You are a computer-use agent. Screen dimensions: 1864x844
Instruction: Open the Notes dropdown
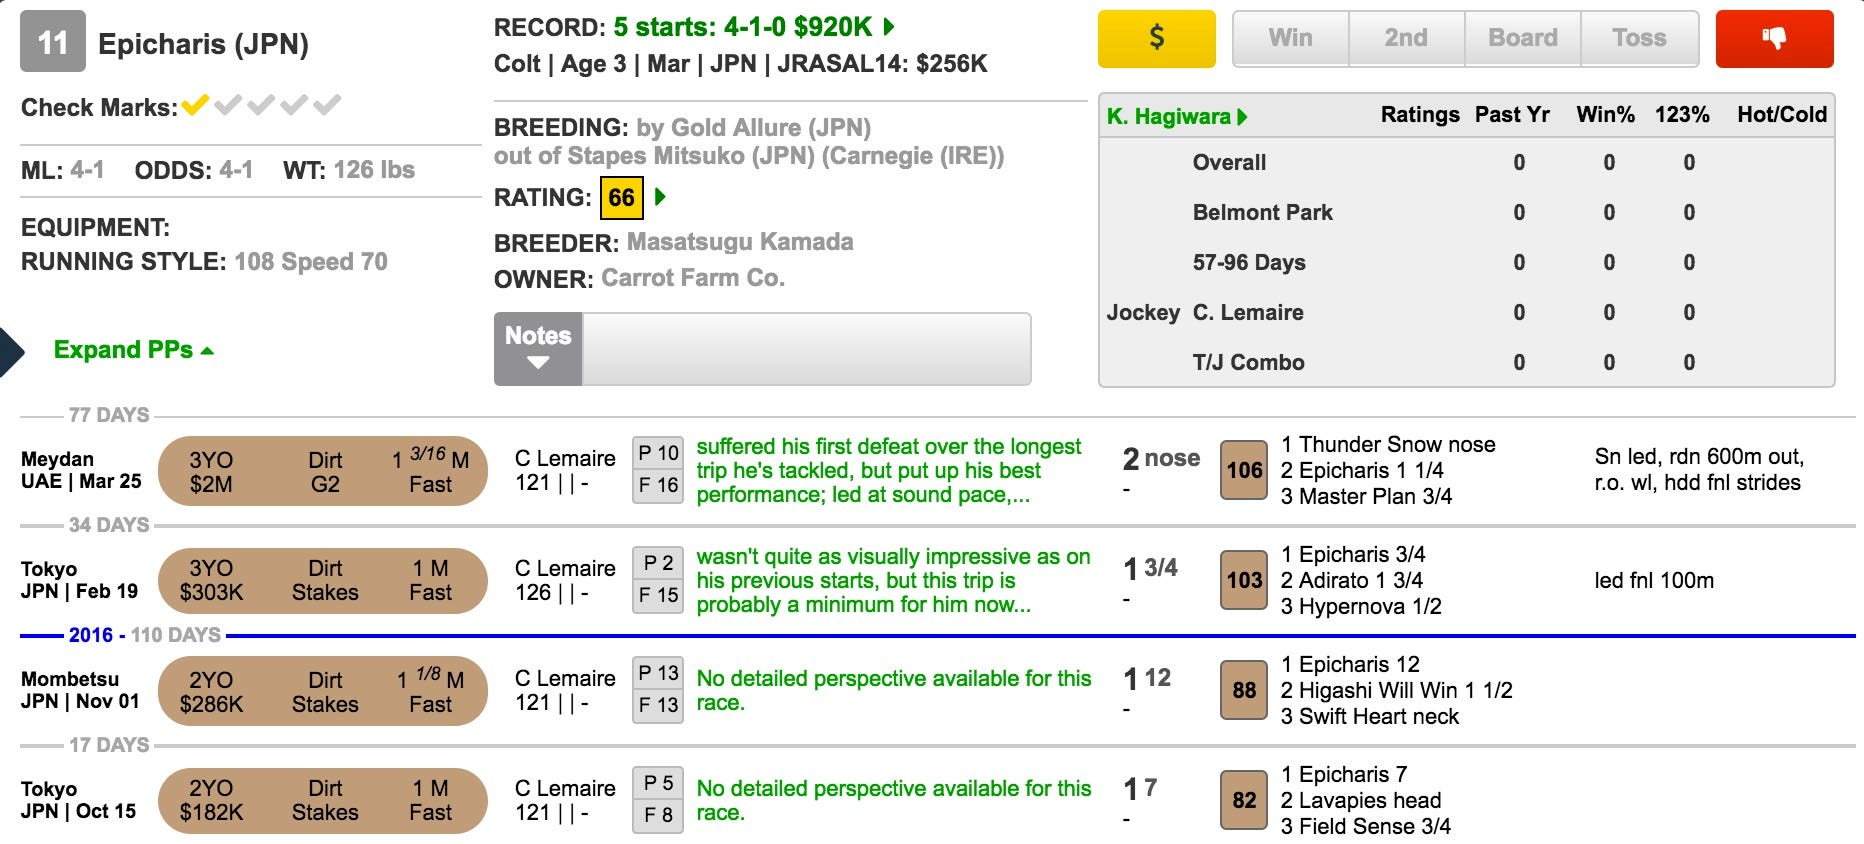click(538, 349)
